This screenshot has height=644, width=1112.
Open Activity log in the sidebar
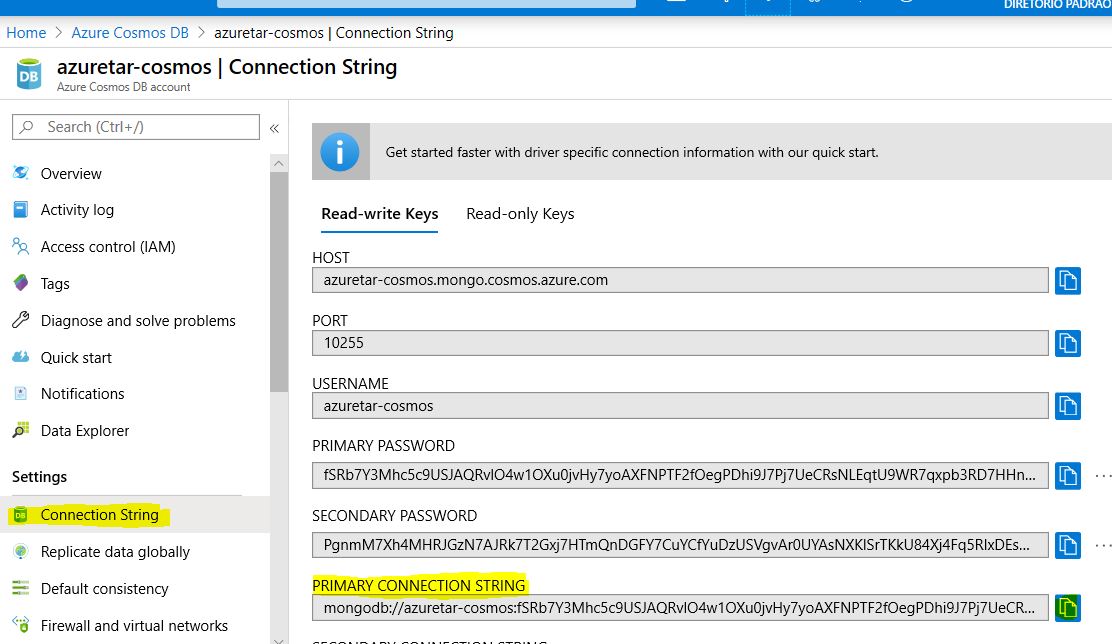pyautogui.click(x=77, y=210)
